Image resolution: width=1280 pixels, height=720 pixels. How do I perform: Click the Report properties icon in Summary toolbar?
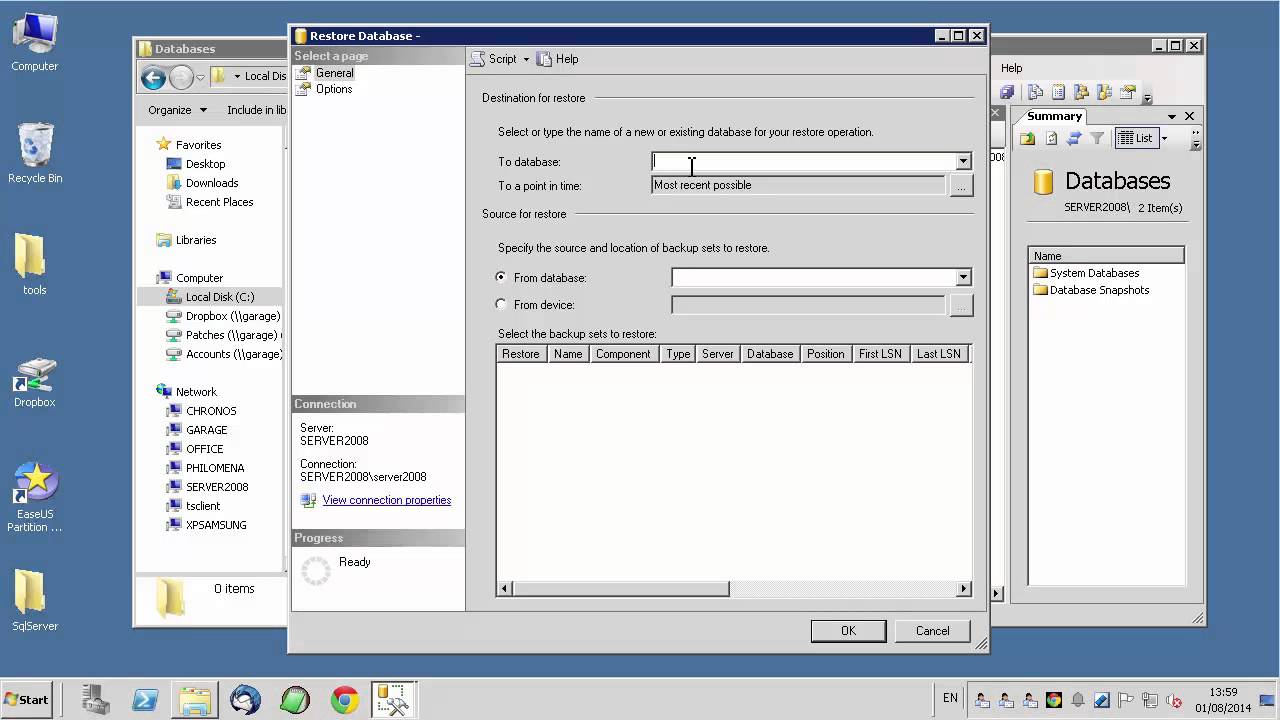[x=1052, y=138]
